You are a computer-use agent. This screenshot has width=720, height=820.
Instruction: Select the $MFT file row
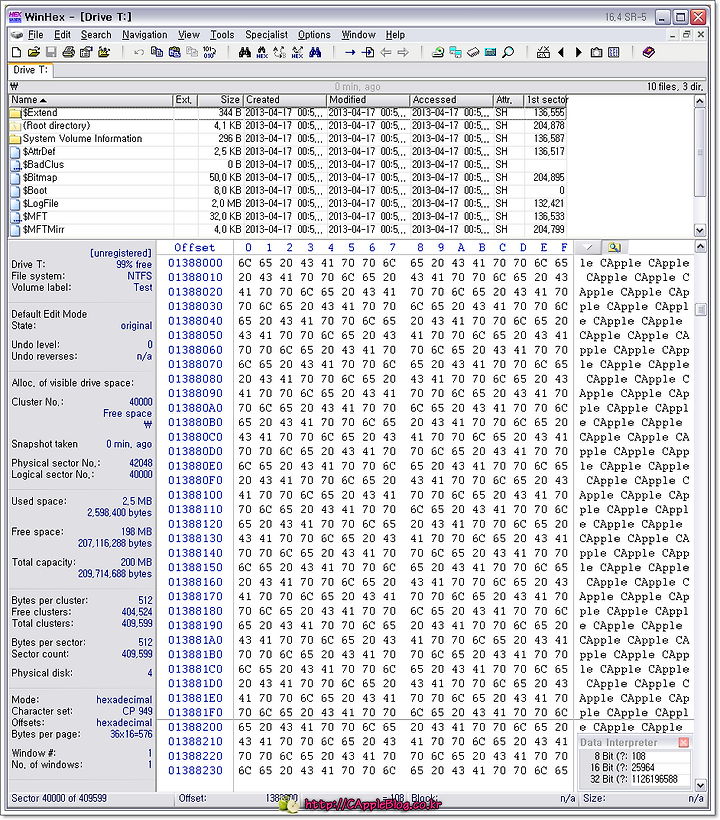(x=288, y=217)
